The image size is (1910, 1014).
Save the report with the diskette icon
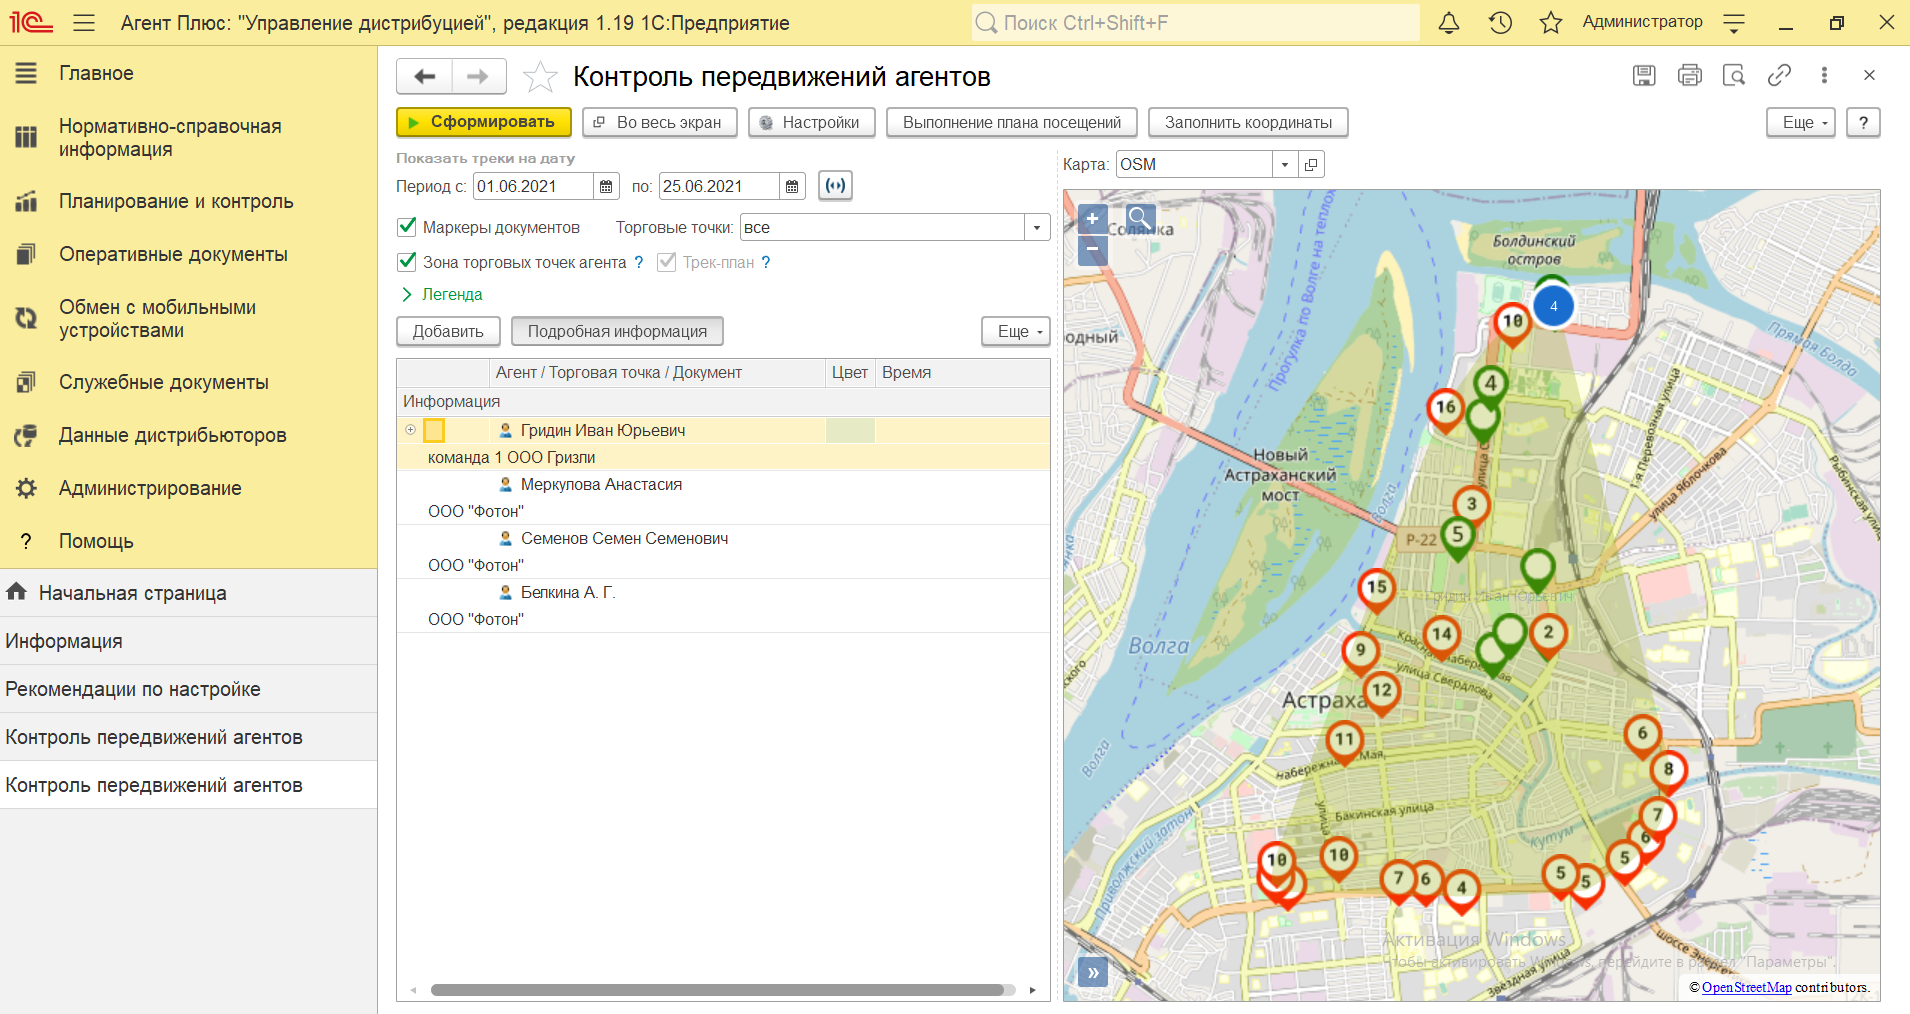click(1644, 75)
